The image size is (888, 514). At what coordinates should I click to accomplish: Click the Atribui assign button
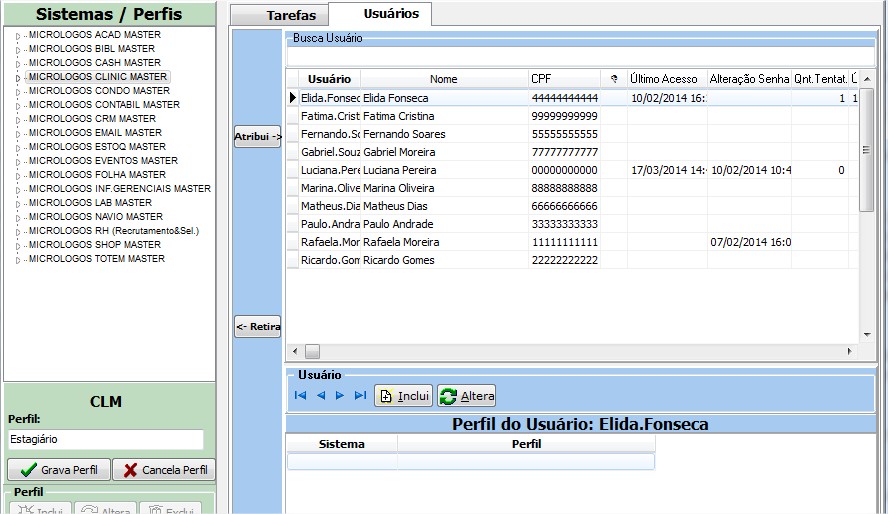tap(258, 137)
